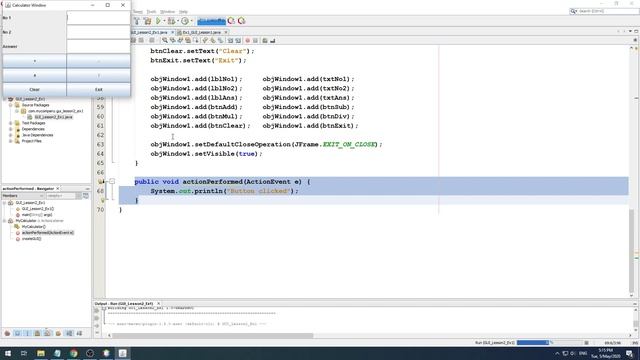
Task: Open the dropdown arrow beside Run Project
Action: pos(164,21)
